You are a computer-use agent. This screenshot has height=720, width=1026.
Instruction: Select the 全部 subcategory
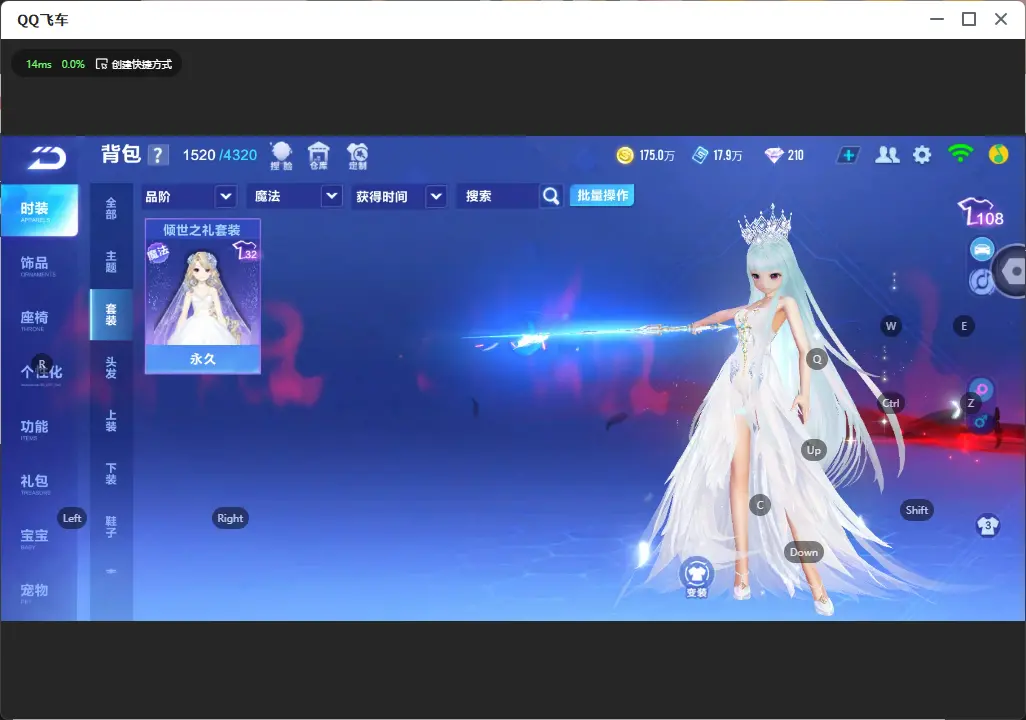click(111, 209)
